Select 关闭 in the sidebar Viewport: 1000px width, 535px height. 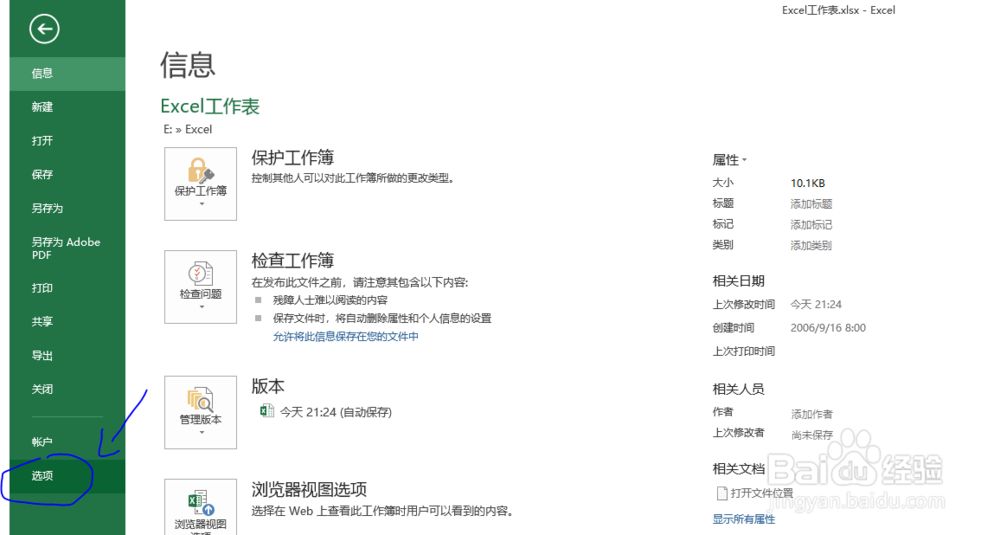point(68,390)
